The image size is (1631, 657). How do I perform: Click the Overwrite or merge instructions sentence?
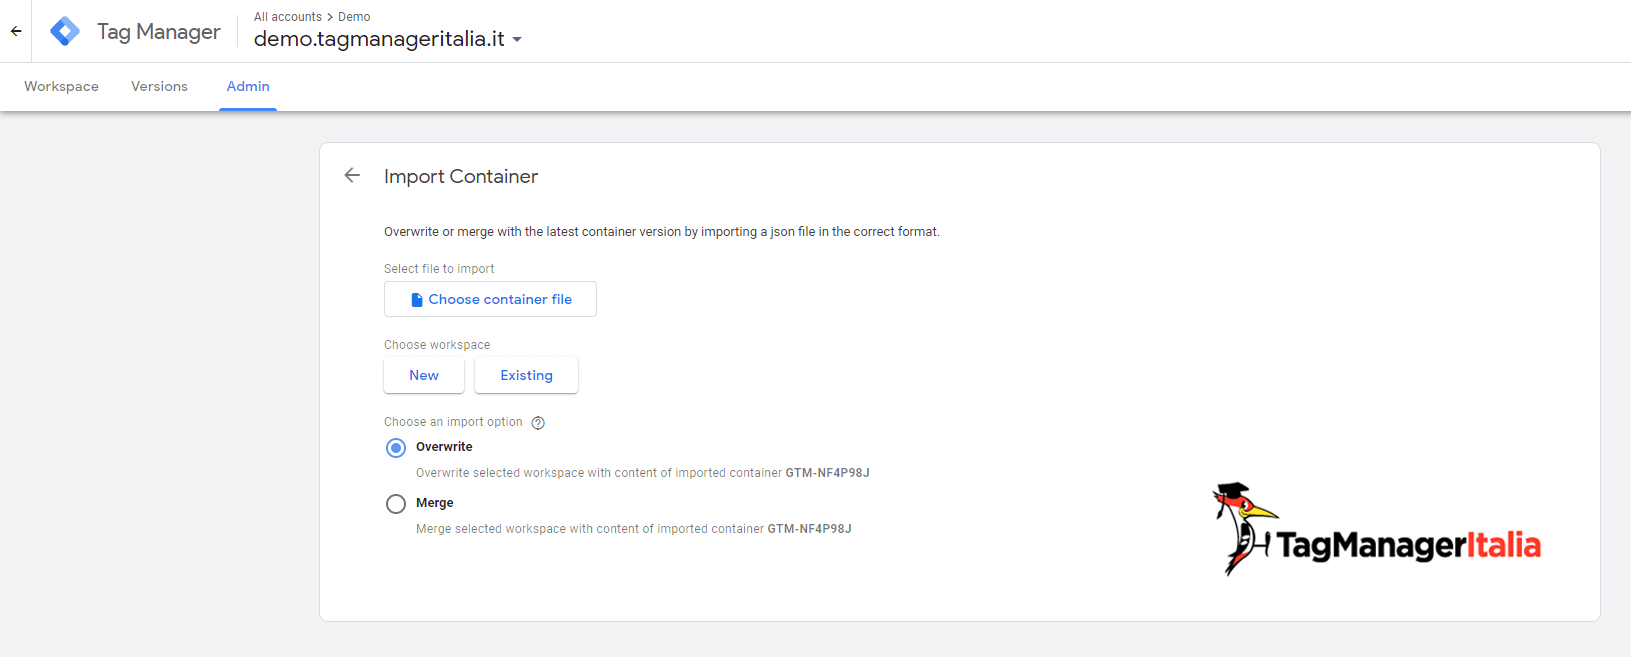pyautogui.click(x=662, y=232)
